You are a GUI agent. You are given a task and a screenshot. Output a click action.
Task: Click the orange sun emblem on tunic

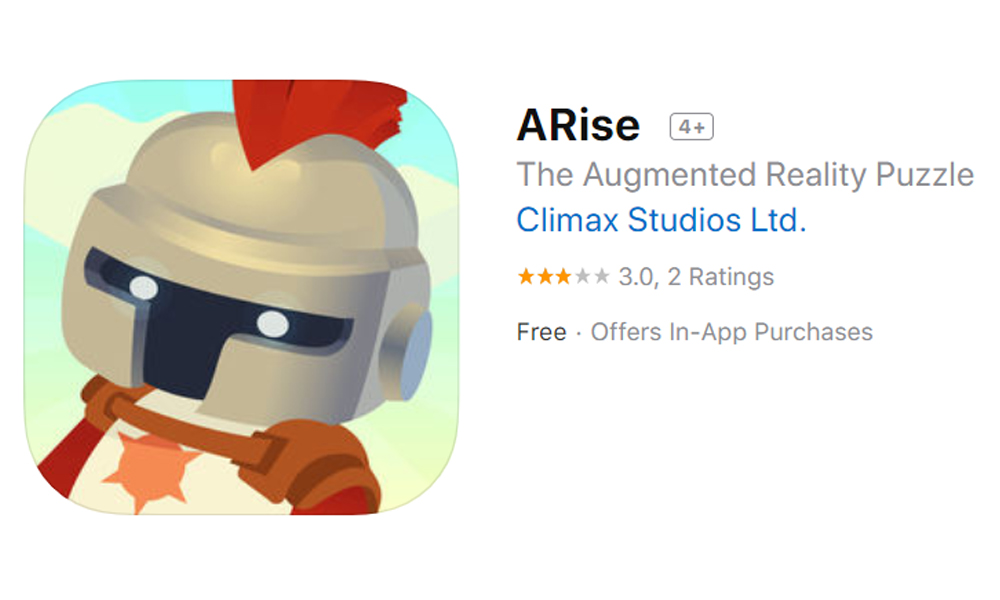[151, 470]
